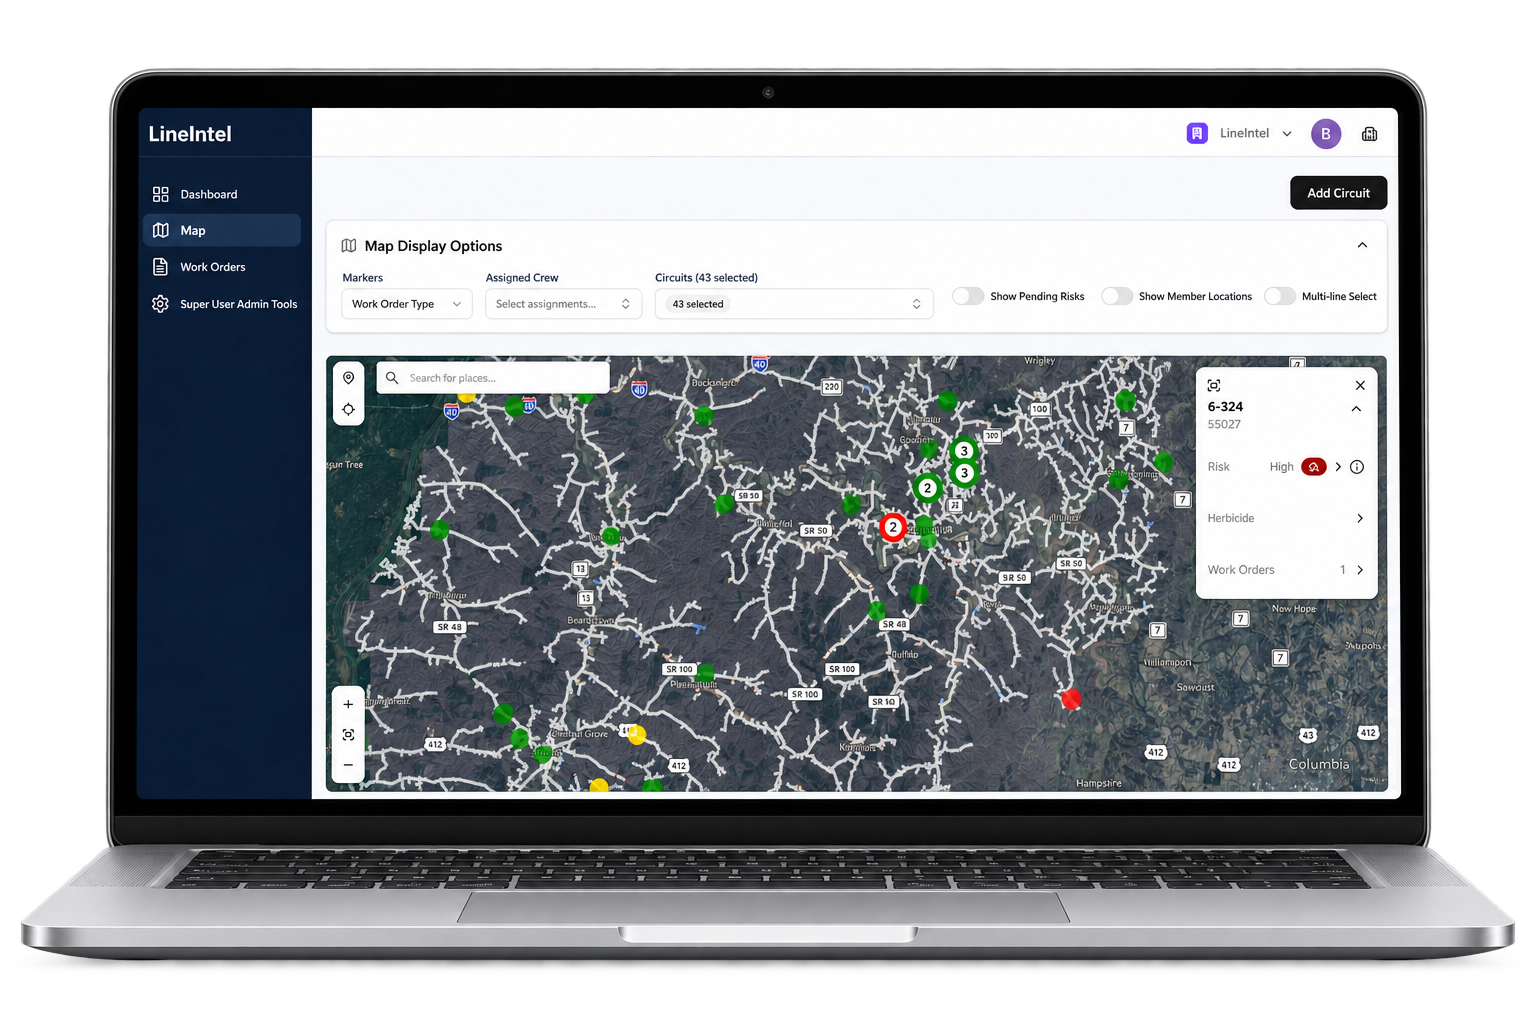Click the "6-324" circuit title
This screenshot has height=1024, width=1536.
point(1225,407)
